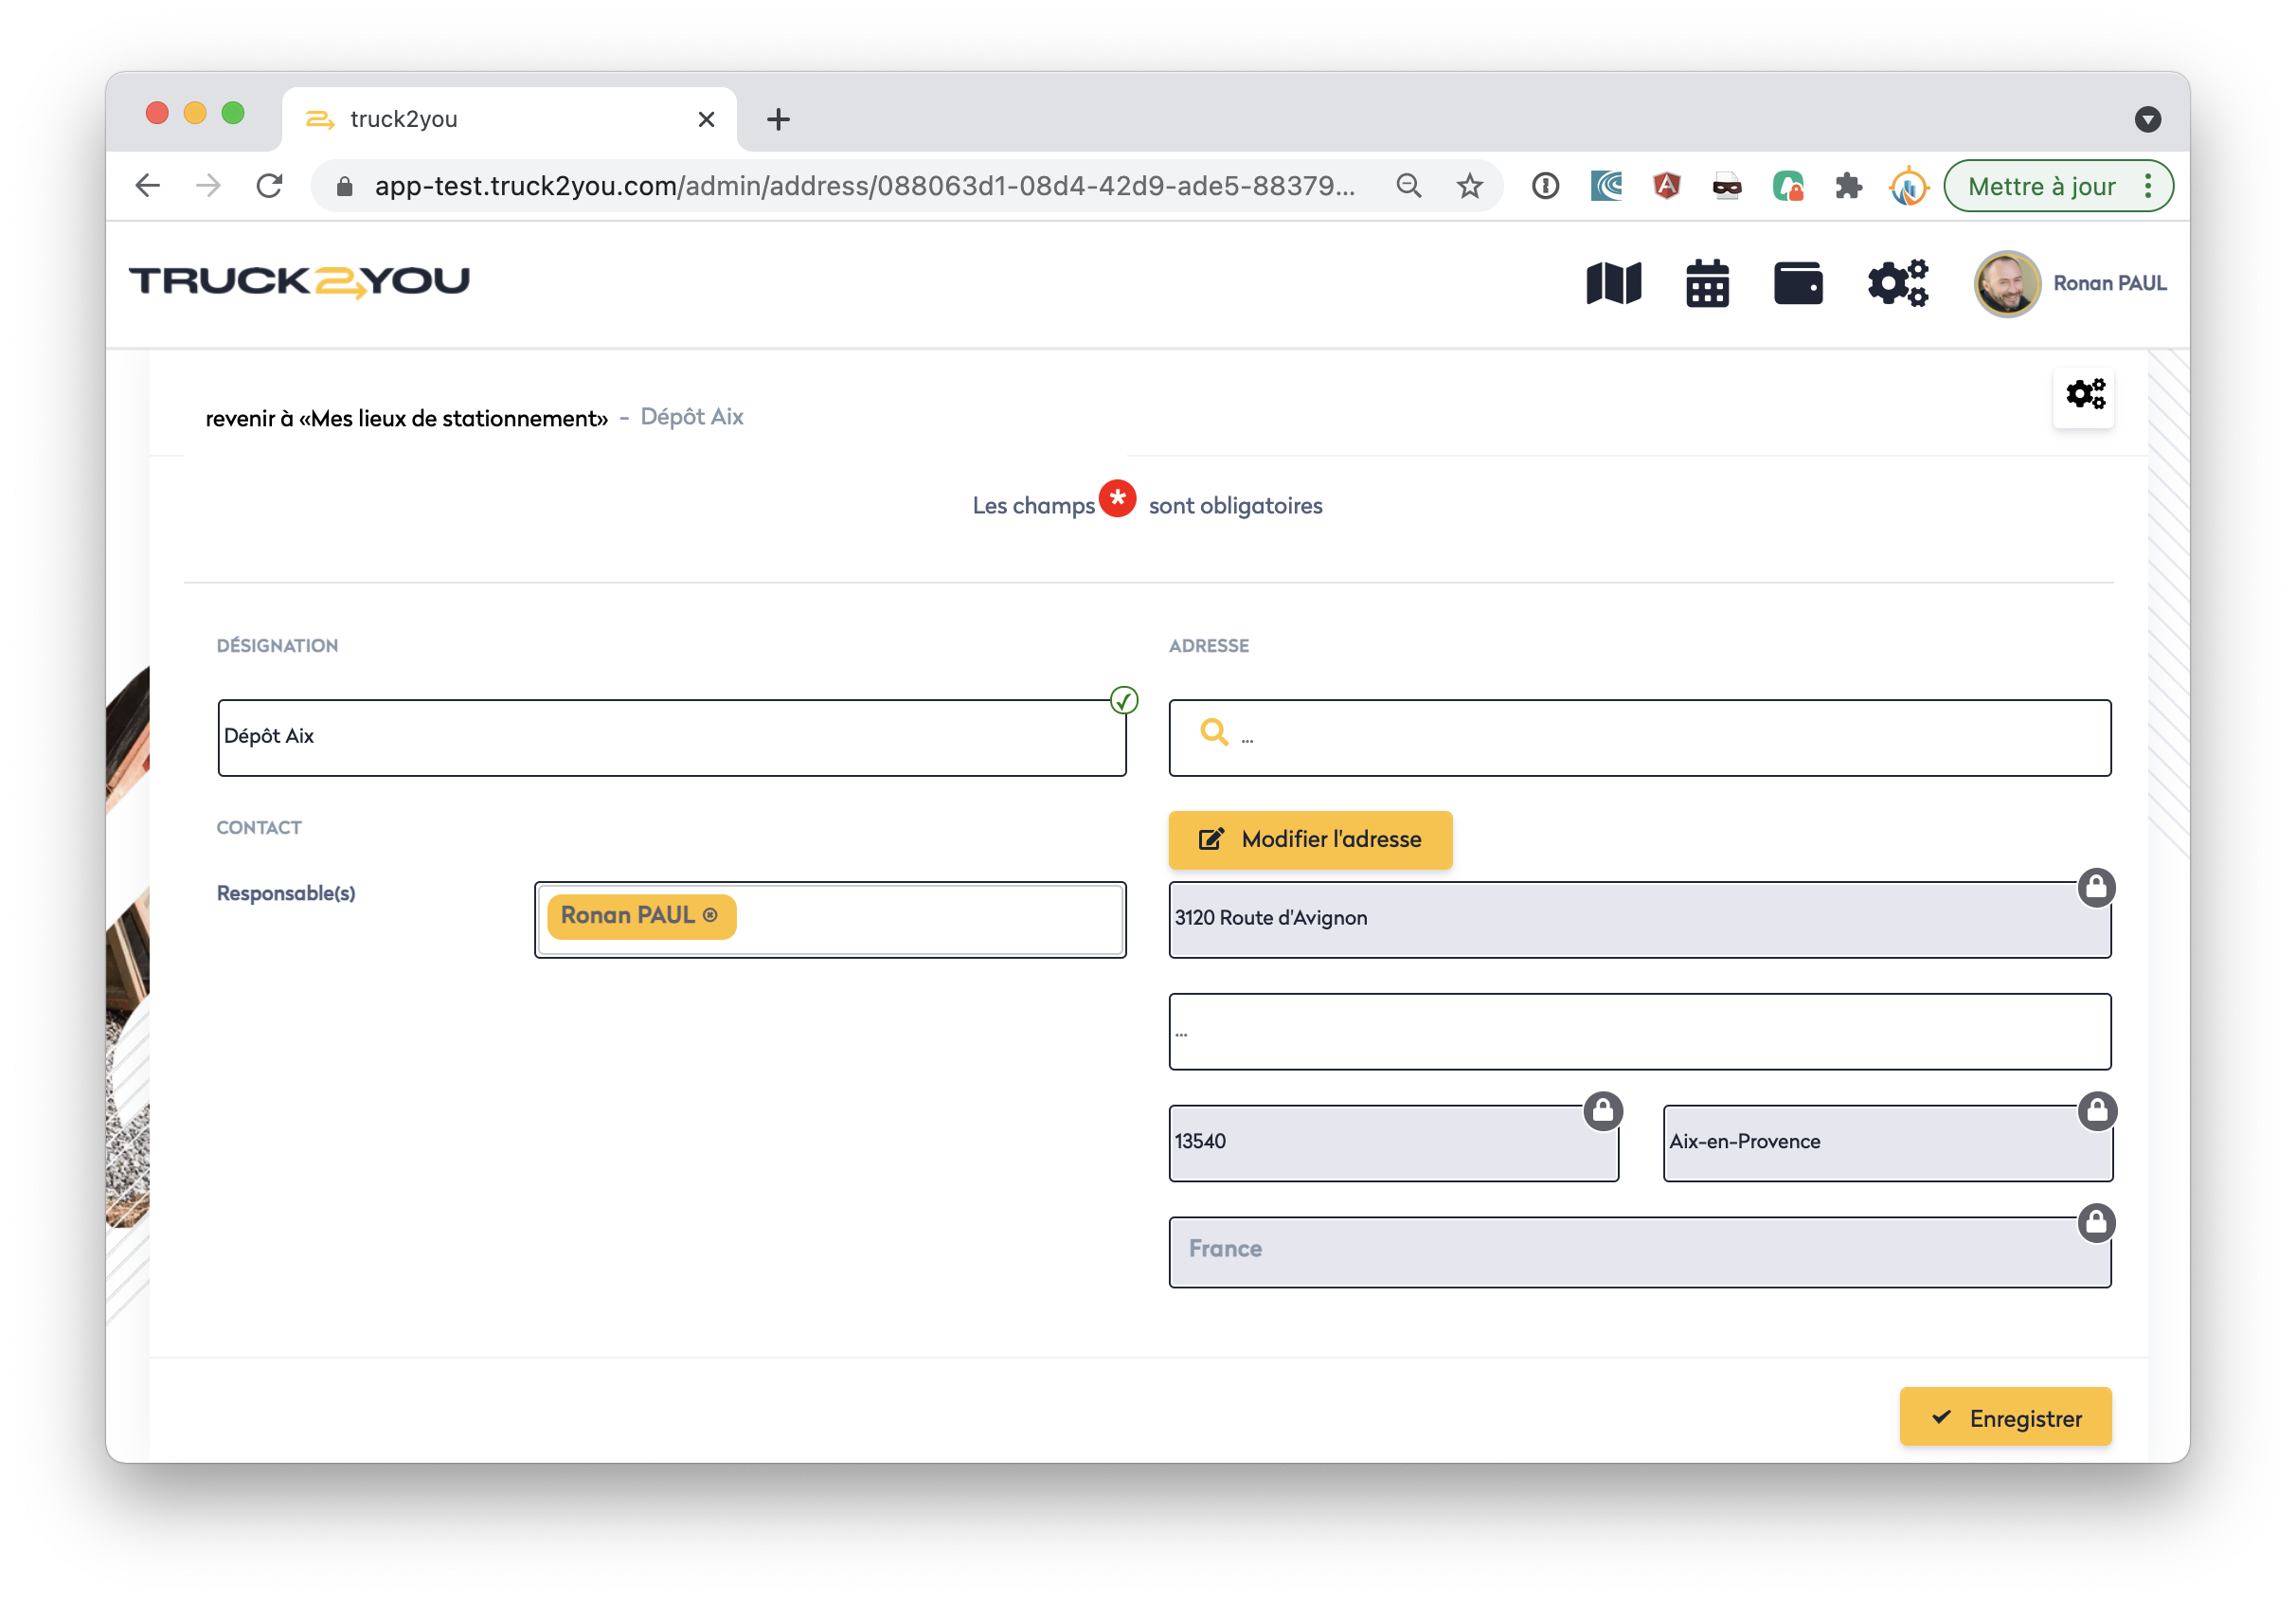Open the calendar icon in header
This screenshot has height=1603, width=2296.
pyautogui.click(x=1707, y=283)
